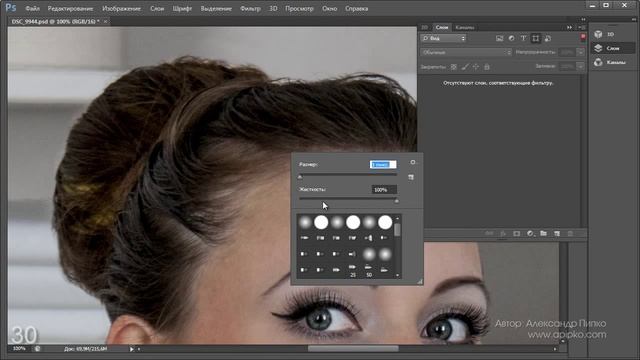Open the layer filter type dropdown
This screenshot has width=640, height=360.
(x=444, y=38)
